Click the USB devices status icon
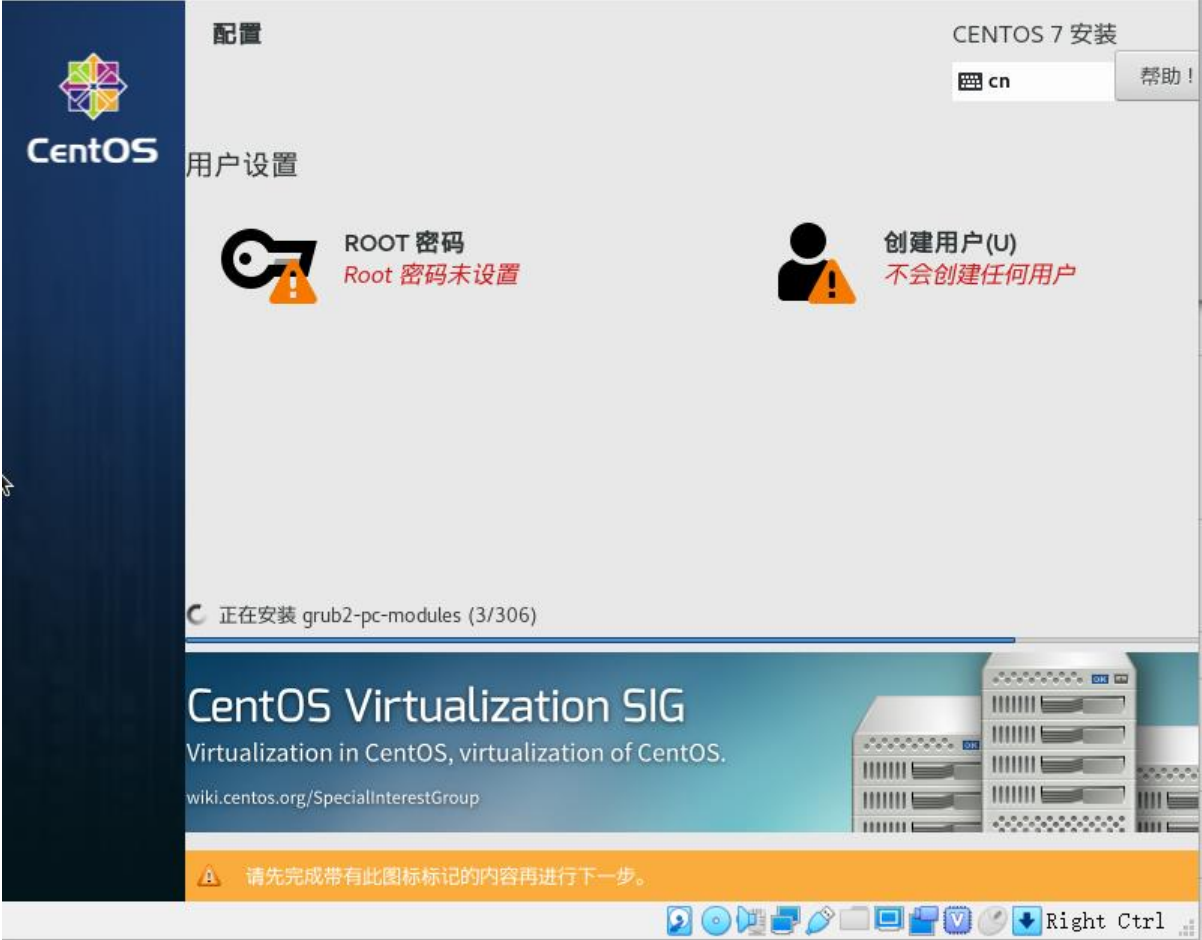The height and width of the screenshot is (940, 1202). pyautogui.click(x=820, y=921)
